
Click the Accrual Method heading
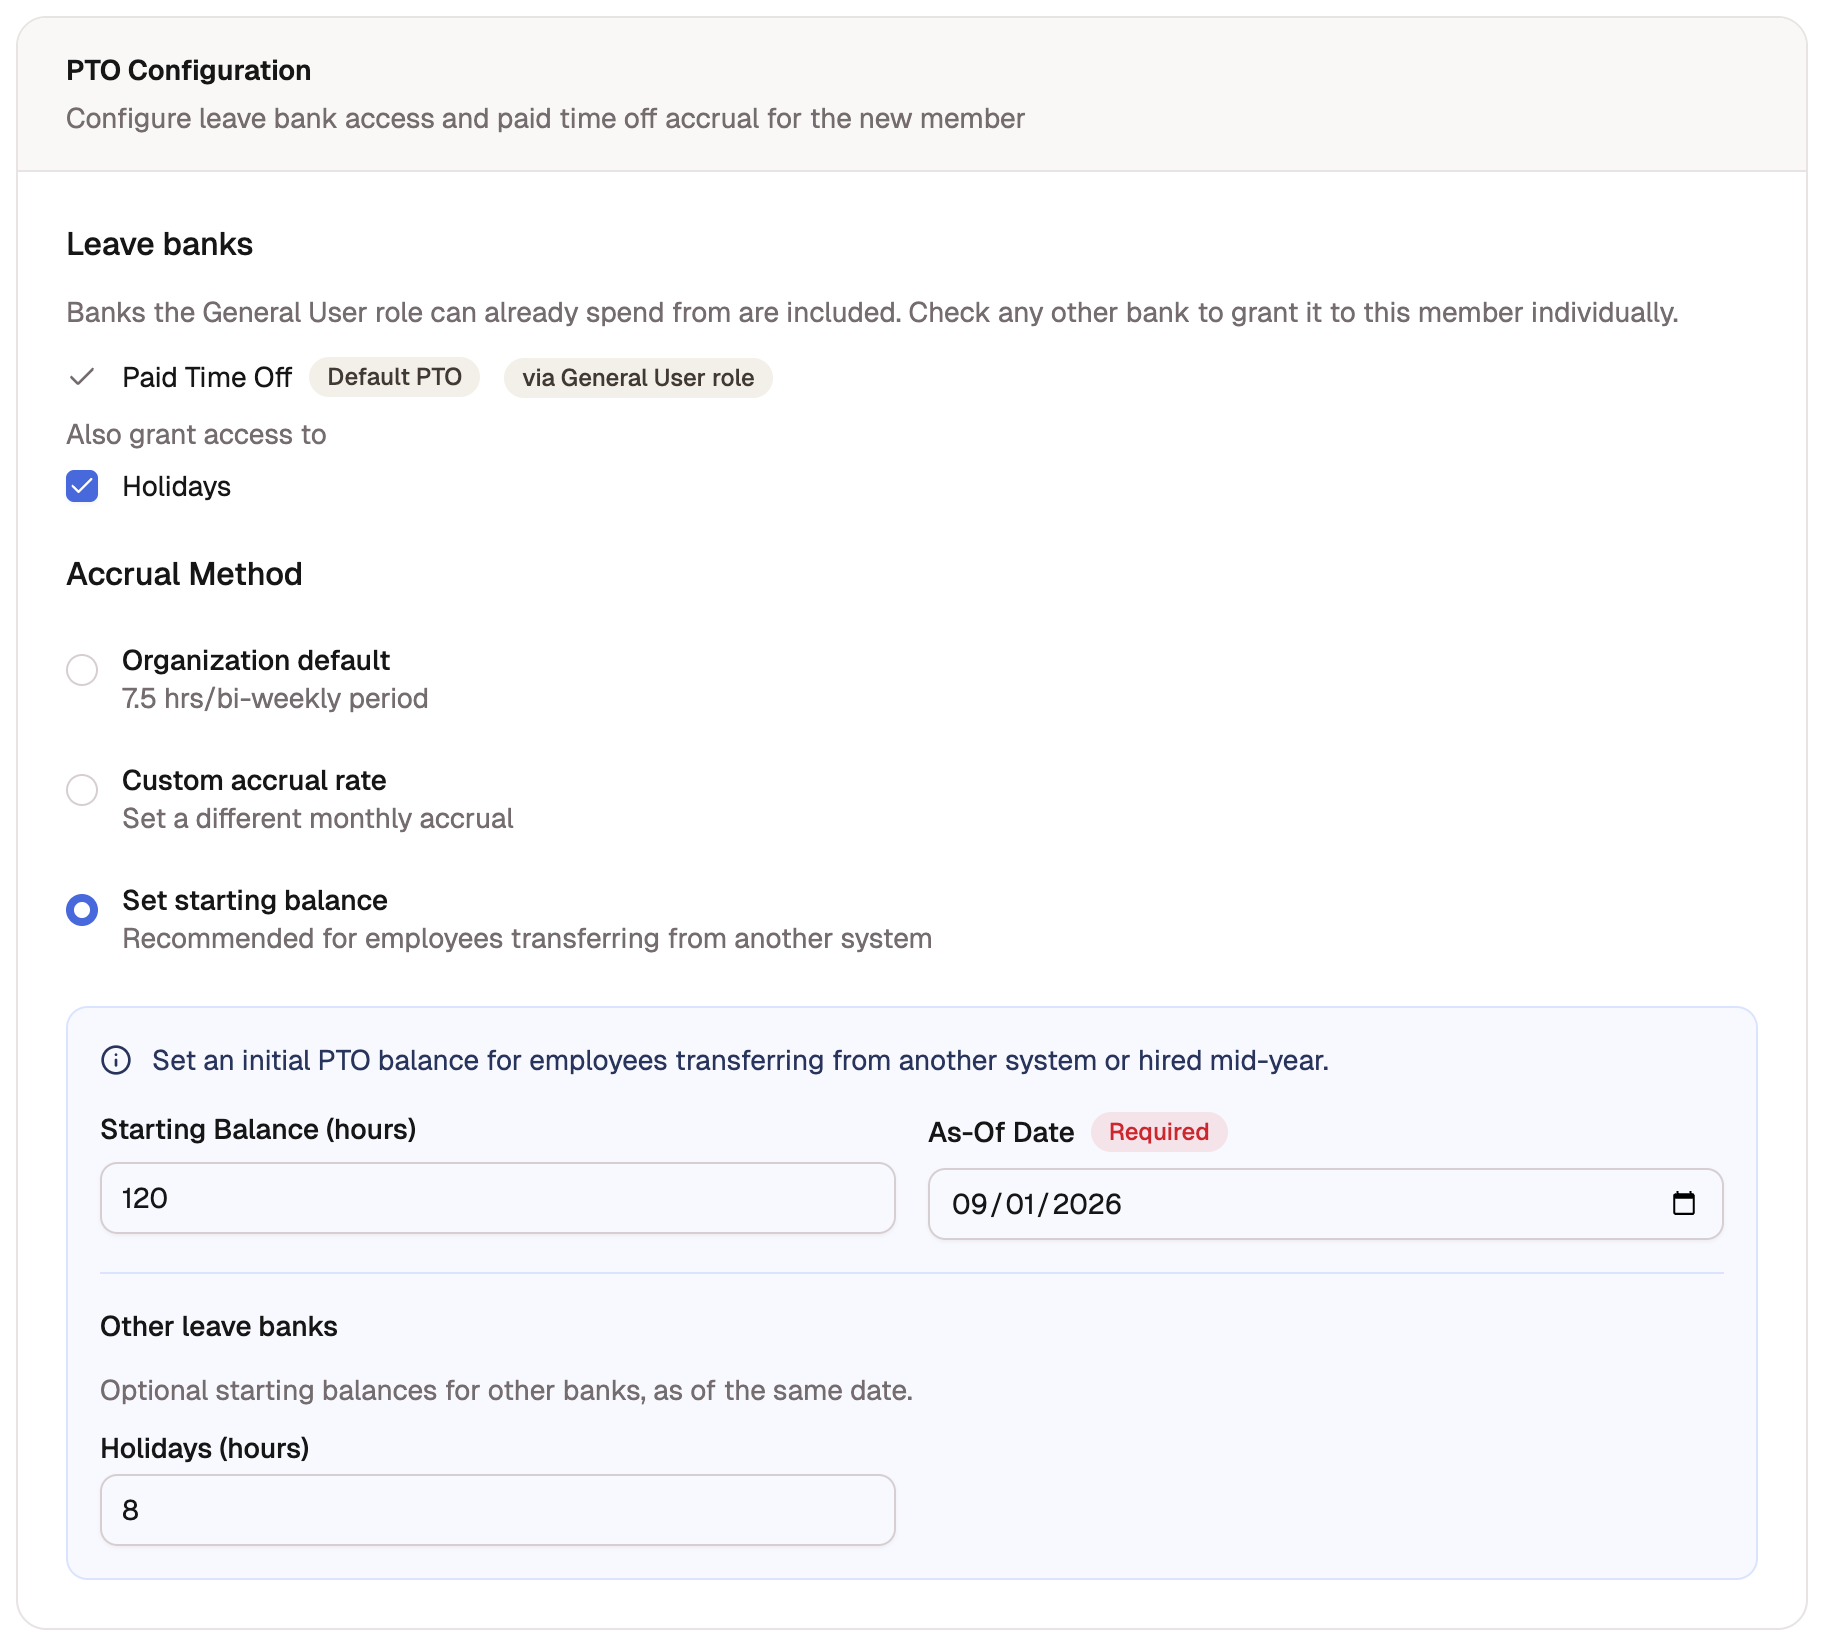tap(184, 574)
